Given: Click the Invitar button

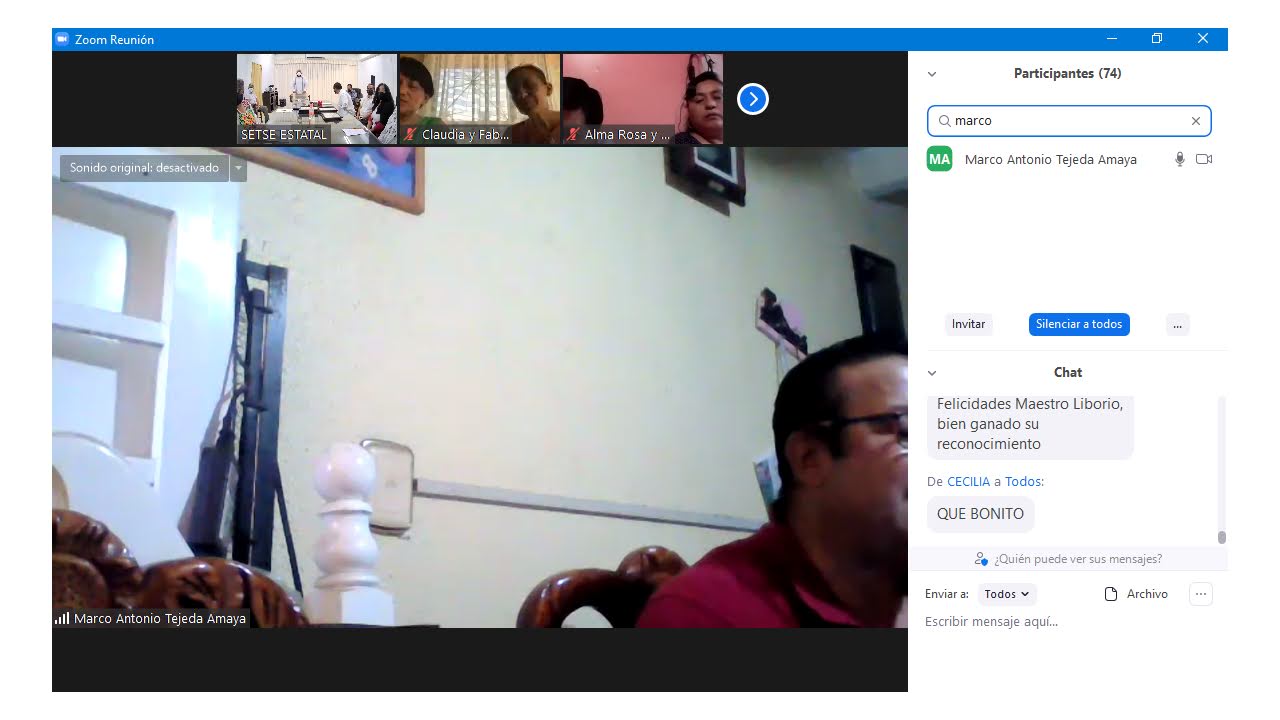Looking at the screenshot, I should [x=968, y=324].
